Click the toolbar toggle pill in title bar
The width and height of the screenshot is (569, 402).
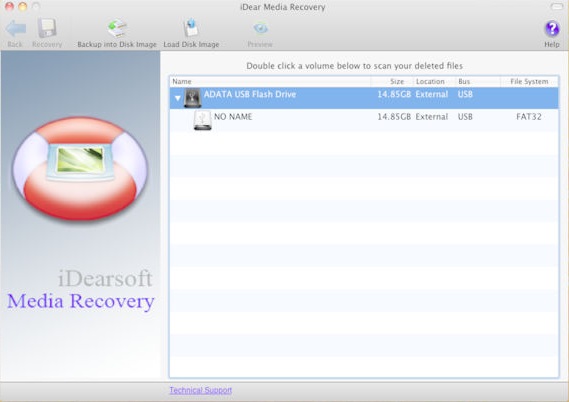tap(557, 6)
